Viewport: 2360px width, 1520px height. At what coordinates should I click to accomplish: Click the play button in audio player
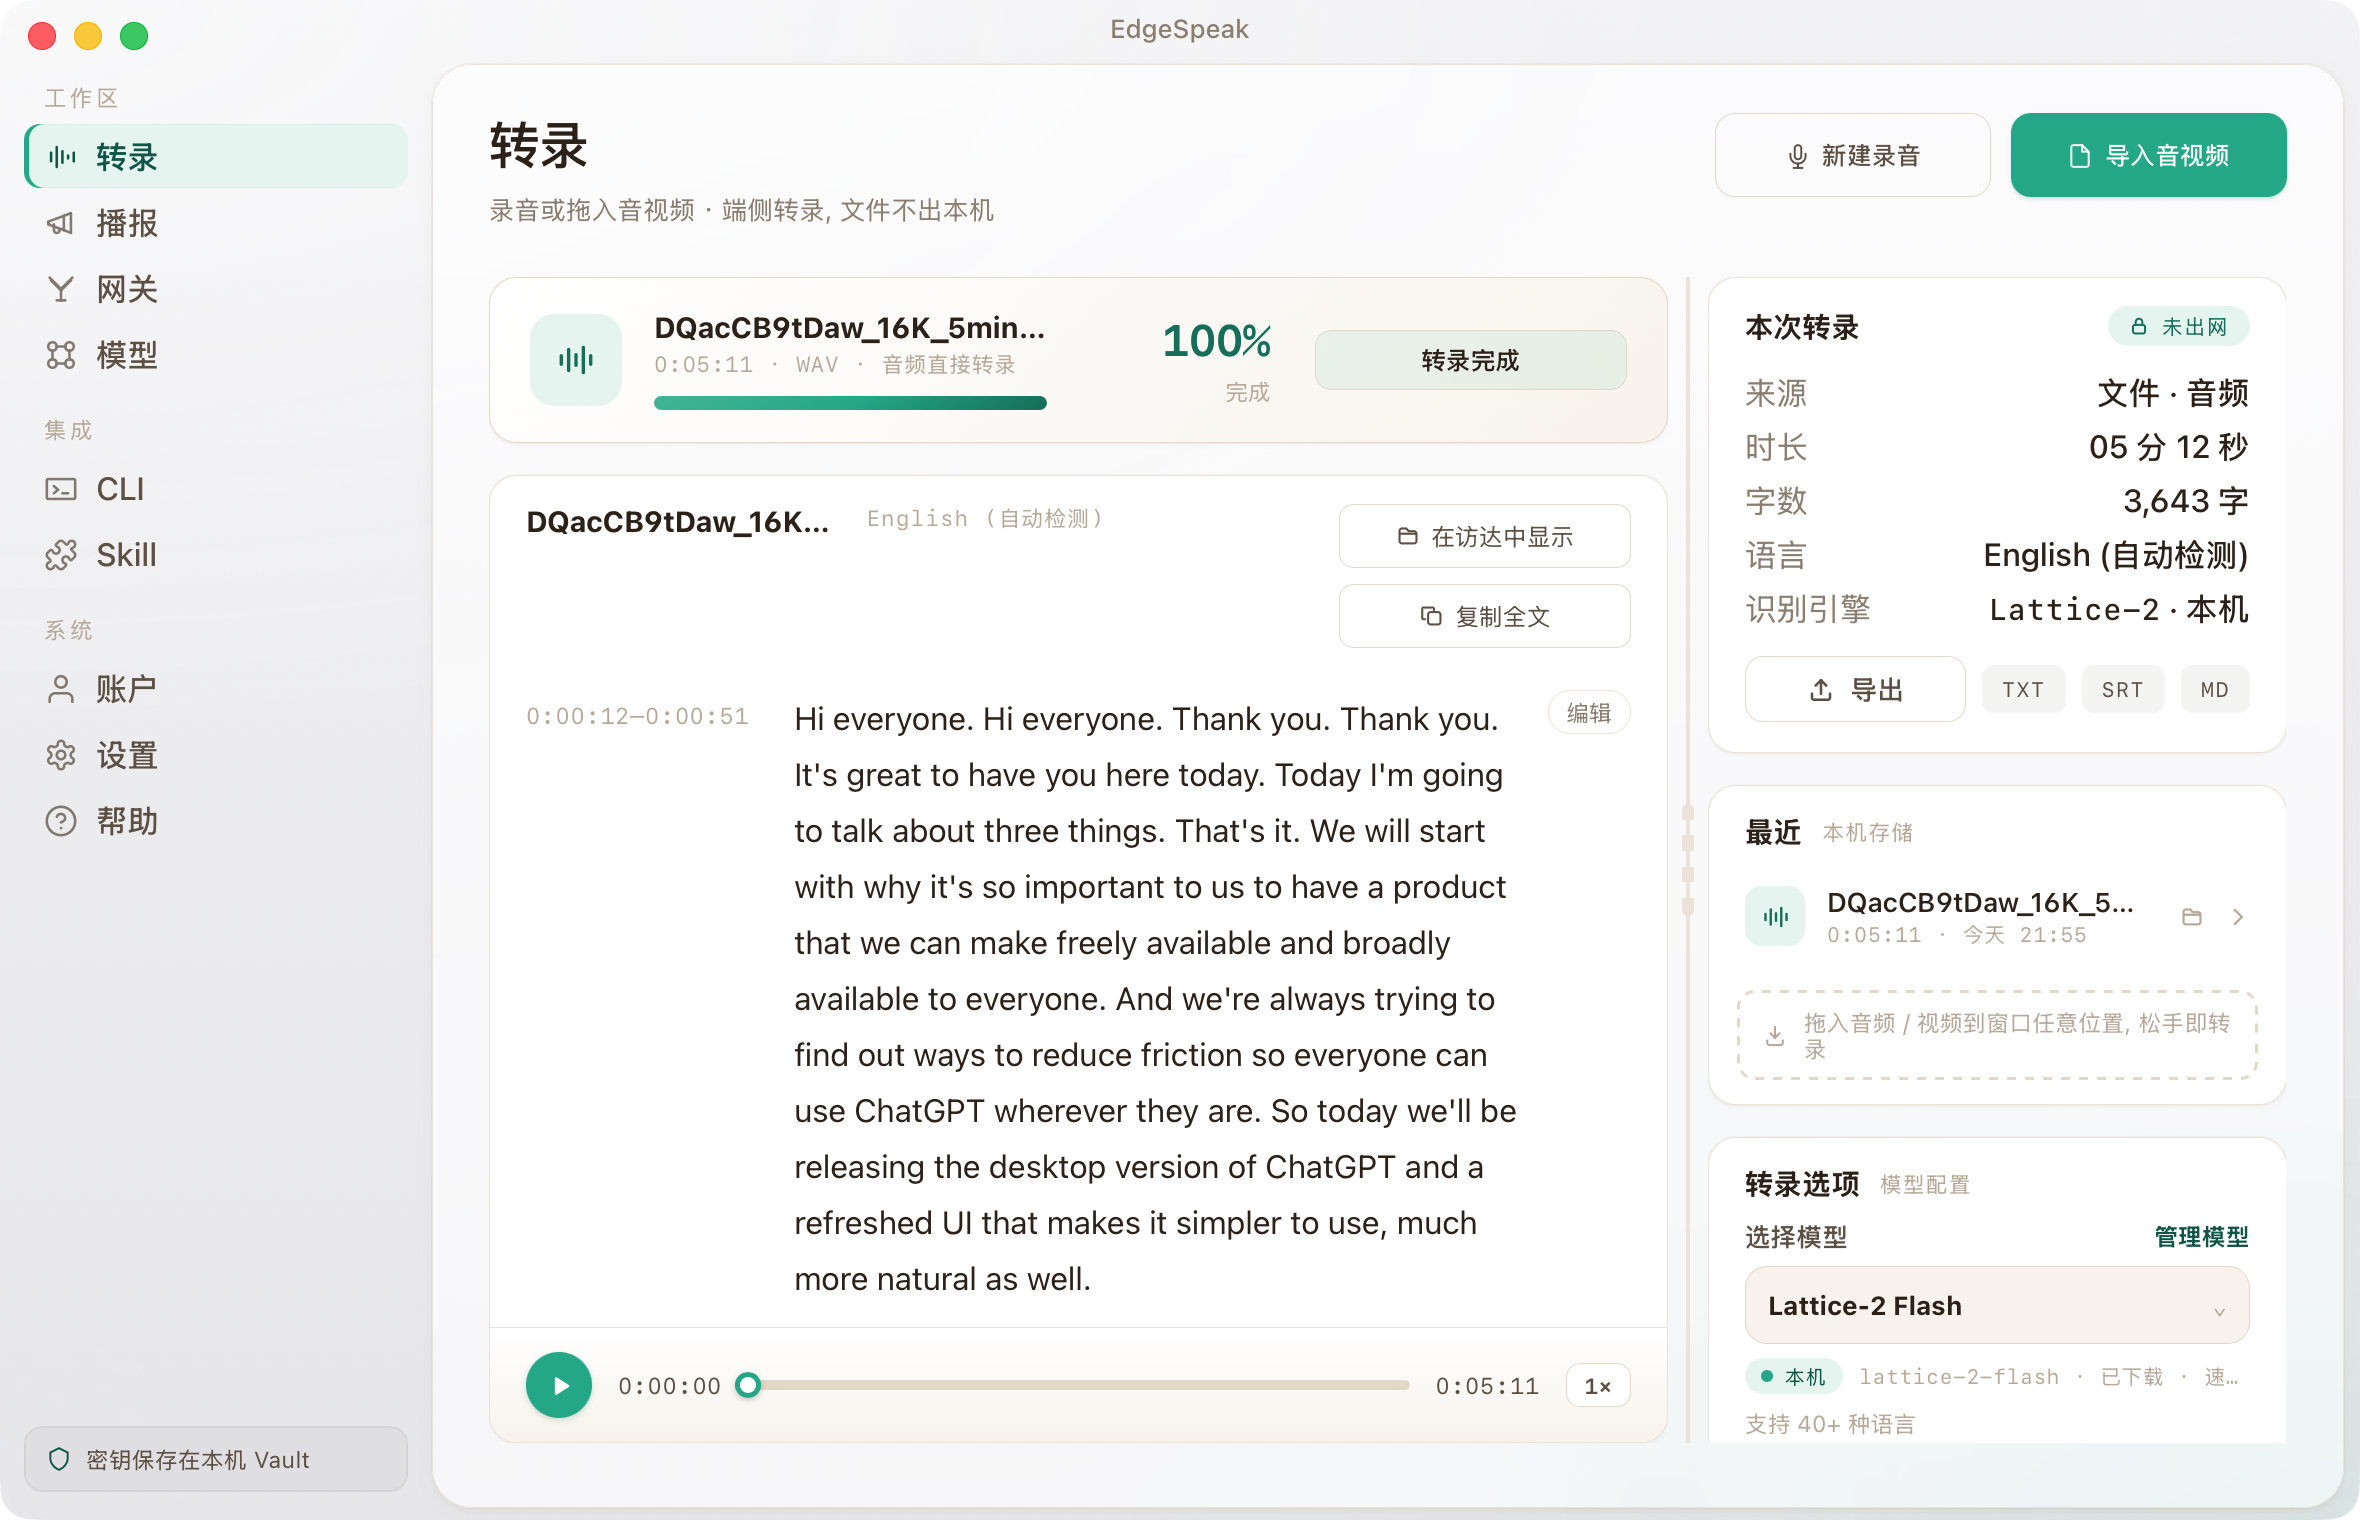(559, 1385)
